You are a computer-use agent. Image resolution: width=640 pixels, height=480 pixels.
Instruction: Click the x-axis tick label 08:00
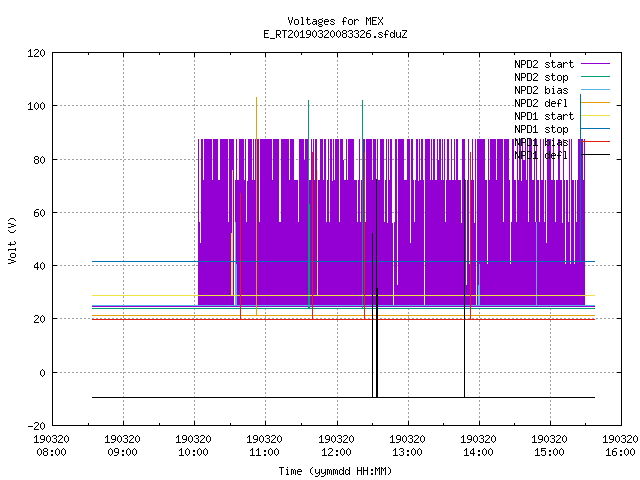(x=51, y=452)
